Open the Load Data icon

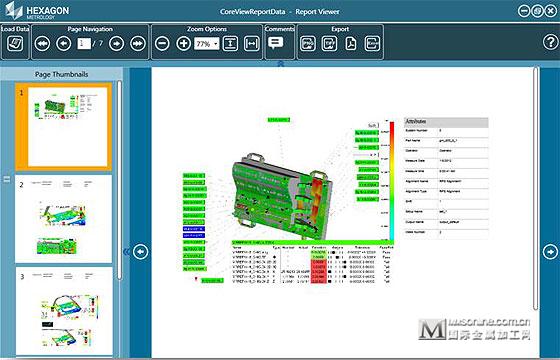(15, 44)
